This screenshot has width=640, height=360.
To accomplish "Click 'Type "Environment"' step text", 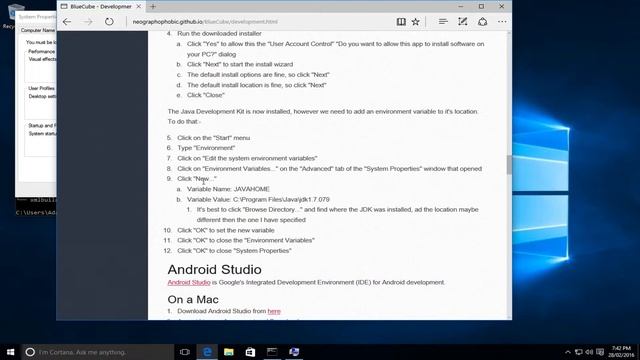I will [x=206, y=148].
